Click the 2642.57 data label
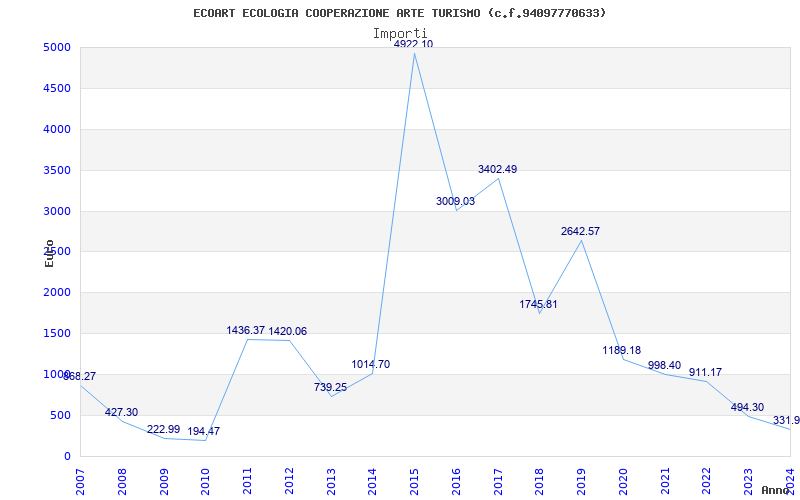This screenshot has height=500, width=800. [580, 232]
